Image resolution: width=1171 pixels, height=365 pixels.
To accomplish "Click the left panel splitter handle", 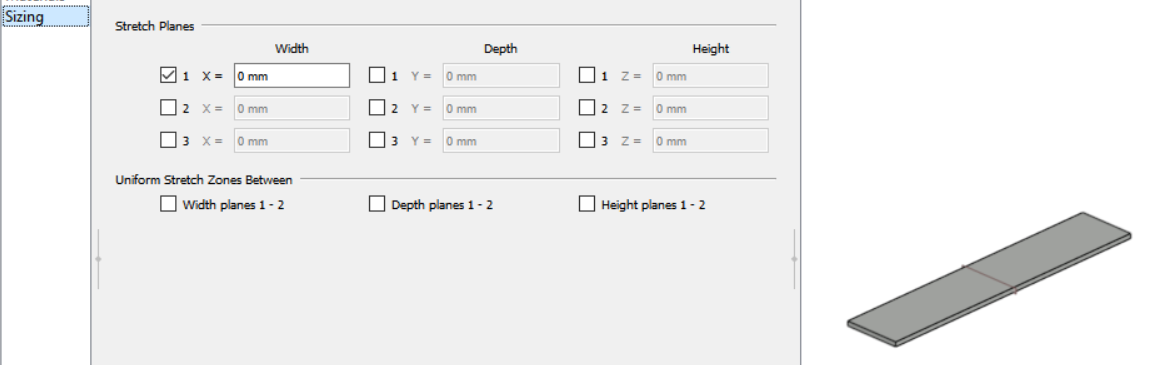I will [x=98, y=259].
